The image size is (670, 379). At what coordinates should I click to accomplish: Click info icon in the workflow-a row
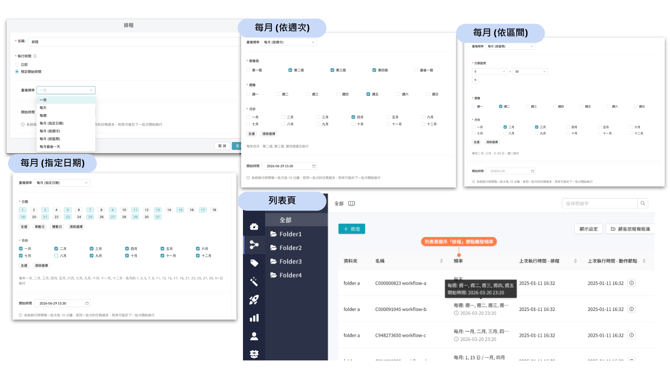coord(631,283)
